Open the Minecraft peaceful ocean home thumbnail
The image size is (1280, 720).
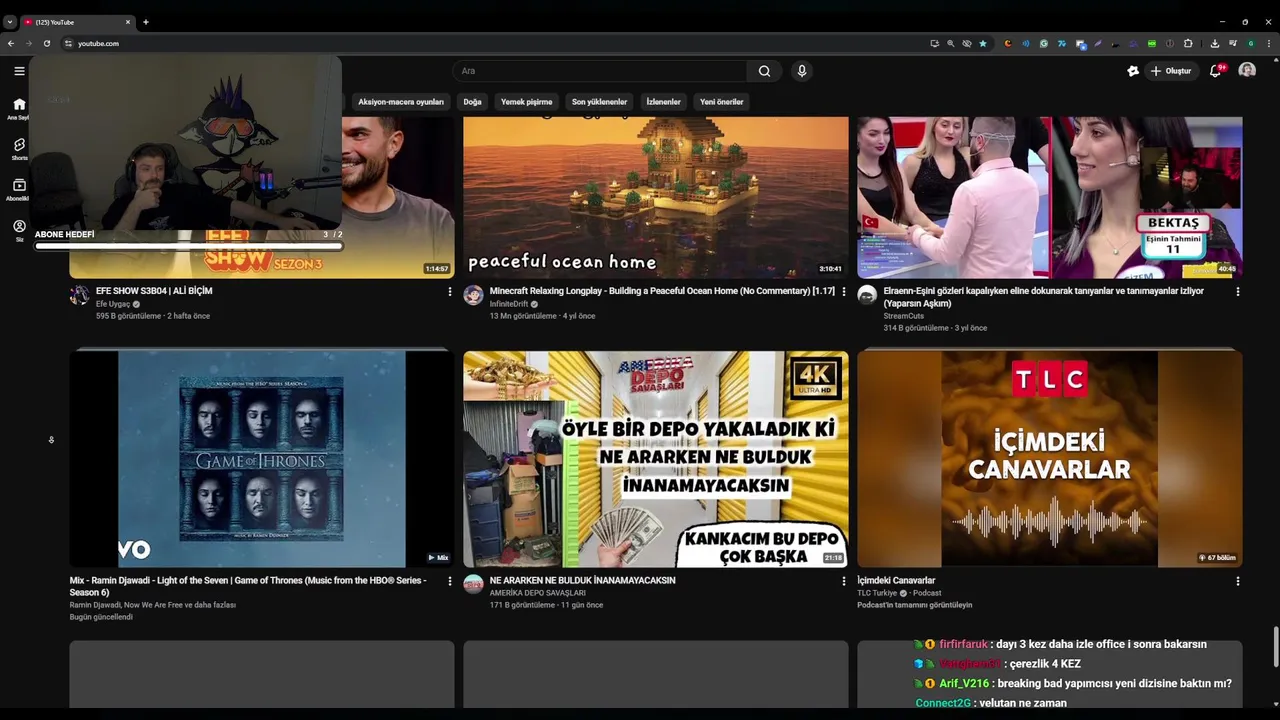tap(655, 197)
